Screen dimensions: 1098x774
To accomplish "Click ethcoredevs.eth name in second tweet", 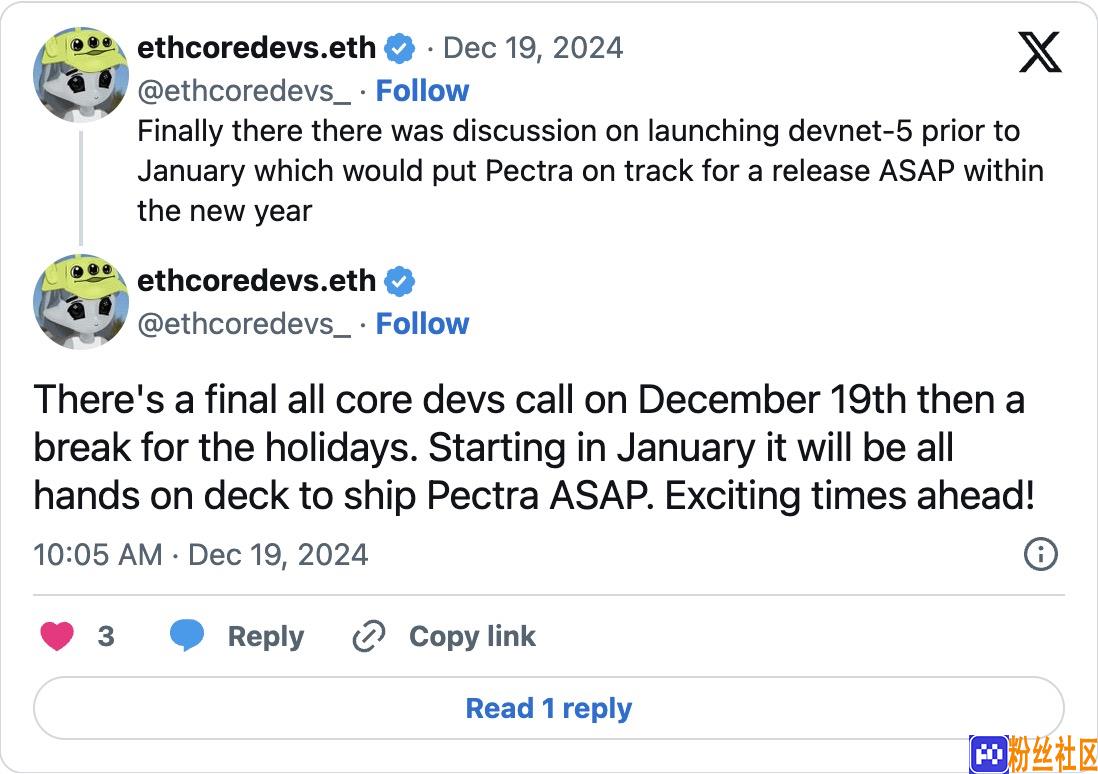I will [x=256, y=281].
